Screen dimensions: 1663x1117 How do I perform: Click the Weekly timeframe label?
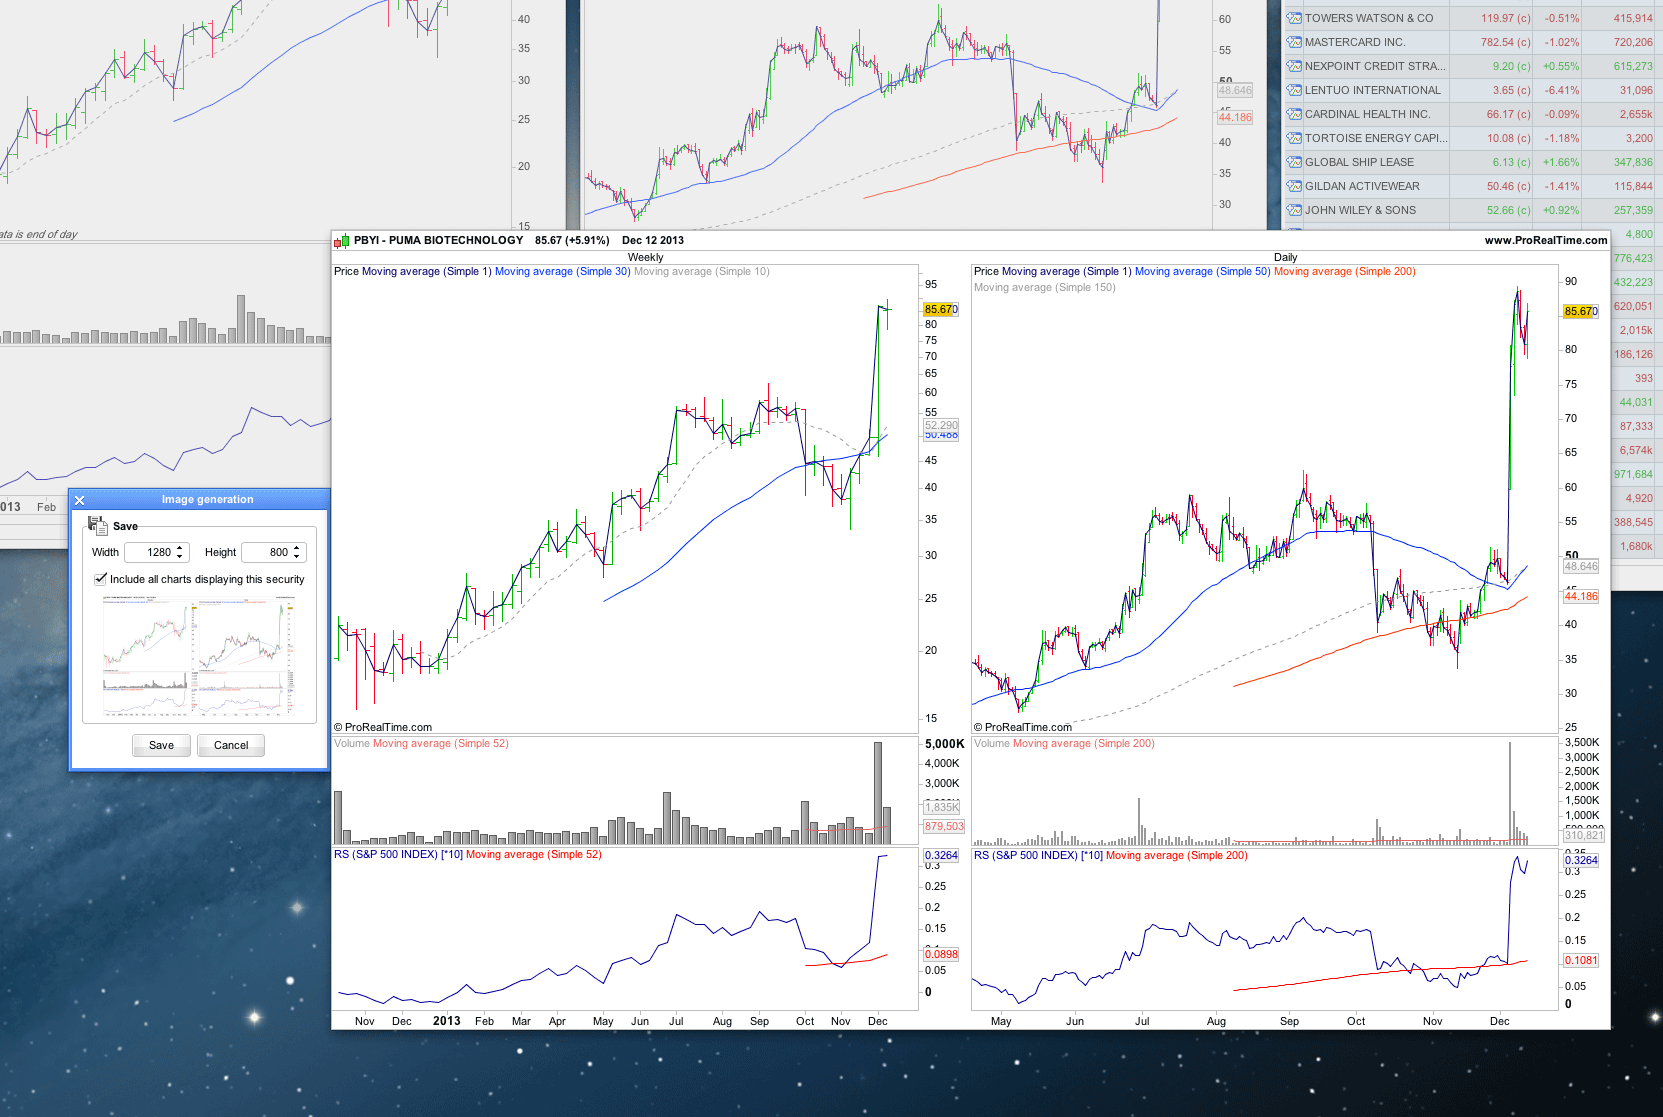[x=645, y=258]
